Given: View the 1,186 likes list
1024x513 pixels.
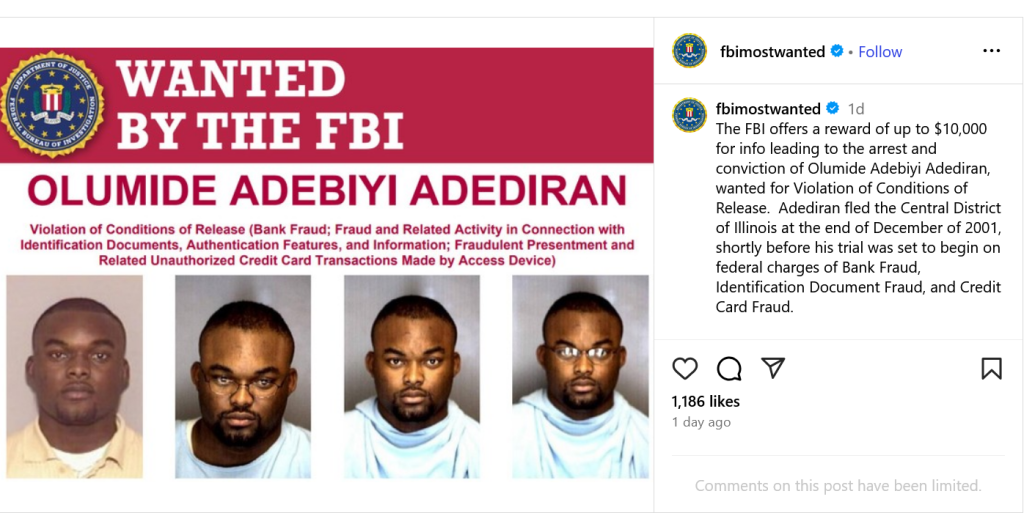Looking at the screenshot, I should tap(706, 401).
